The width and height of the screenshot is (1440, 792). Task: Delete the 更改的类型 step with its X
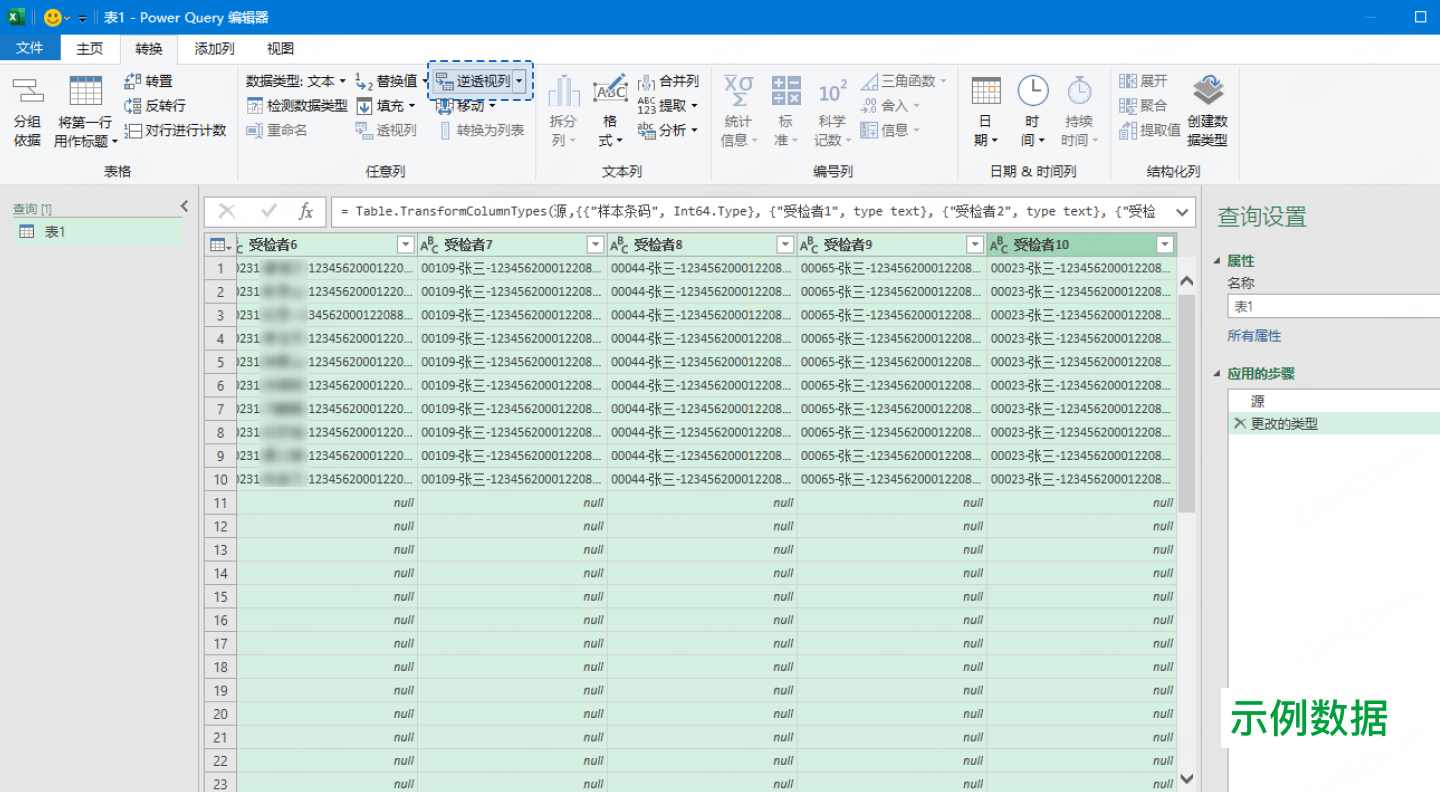[x=1240, y=422]
